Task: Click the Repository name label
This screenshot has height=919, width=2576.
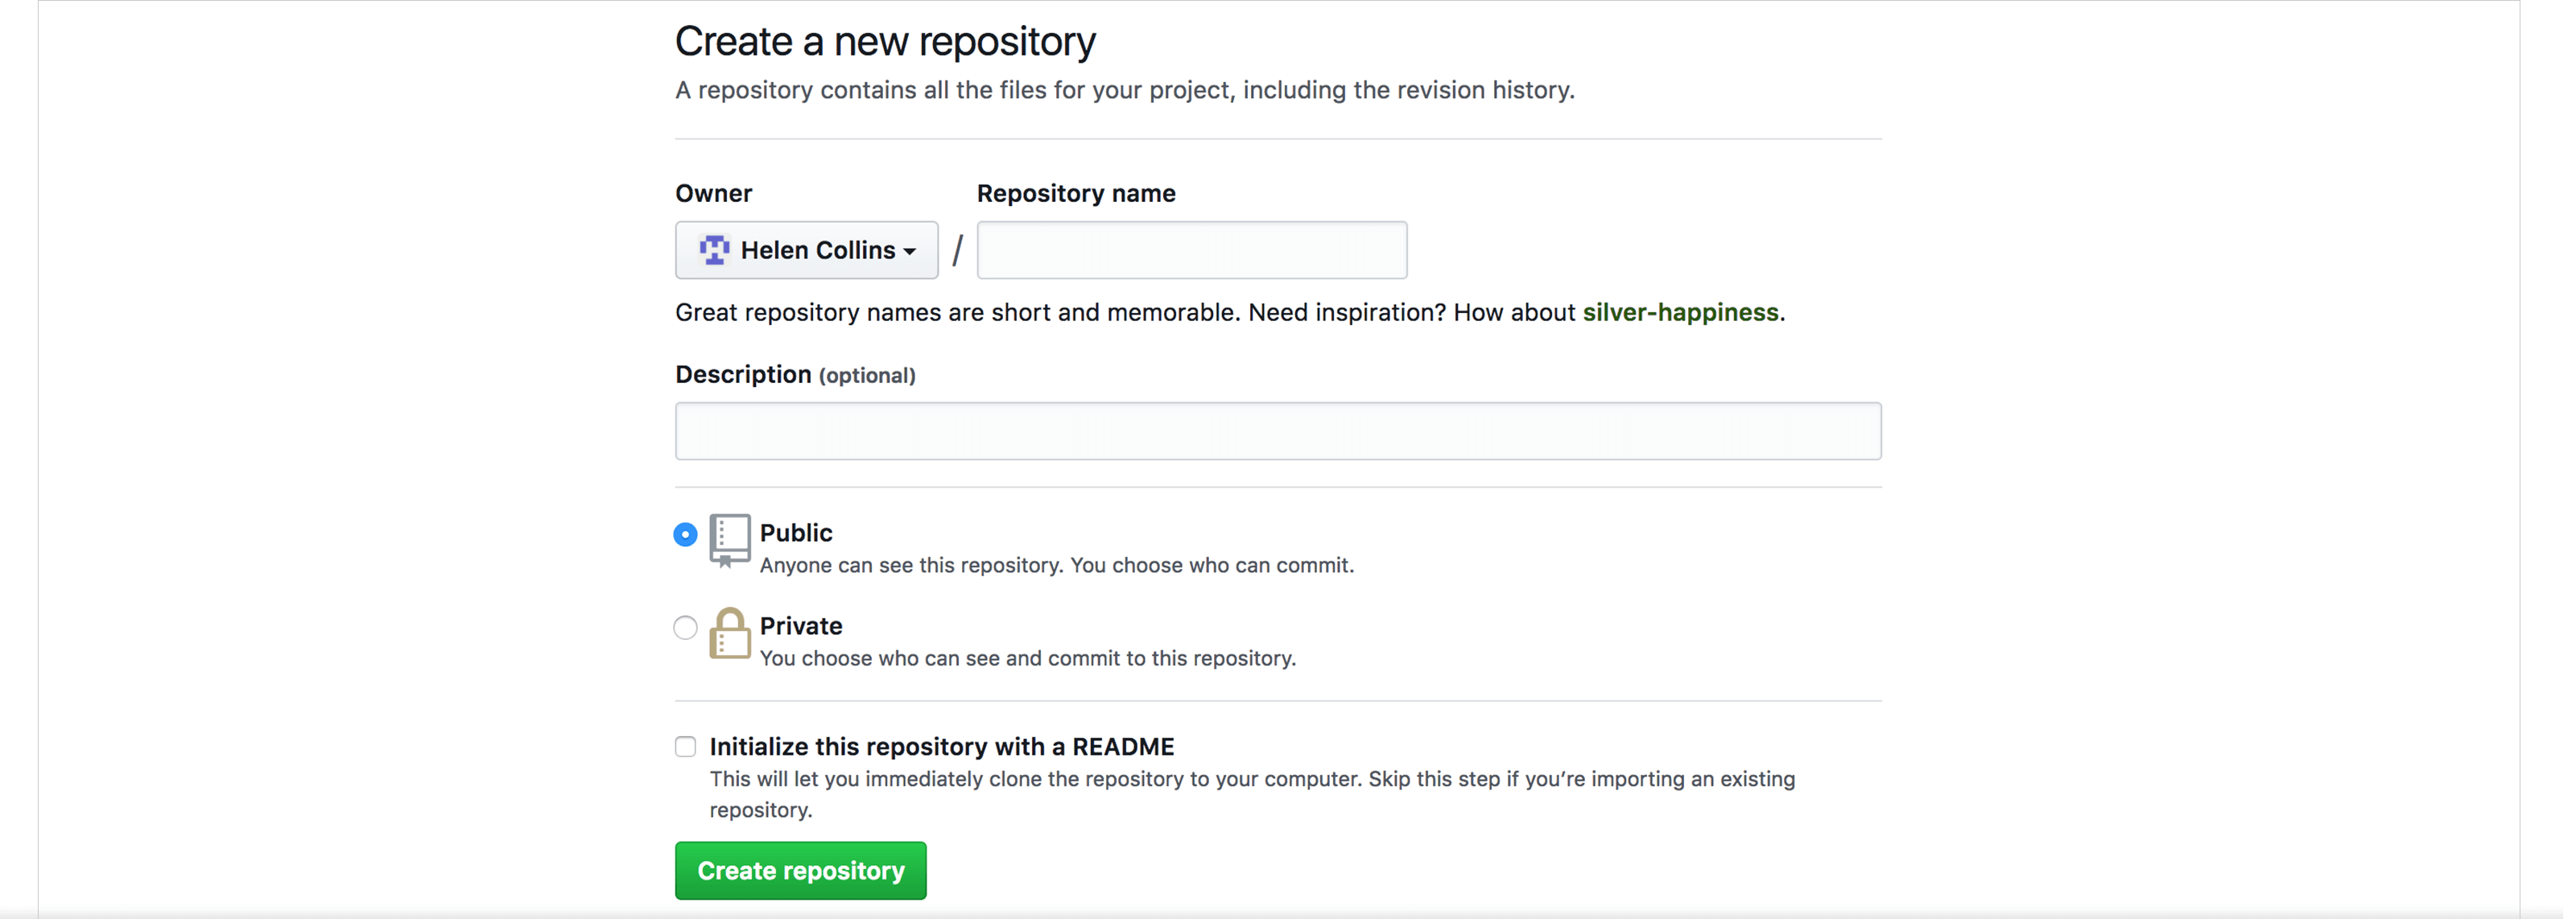Action: [x=1076, y=193]
